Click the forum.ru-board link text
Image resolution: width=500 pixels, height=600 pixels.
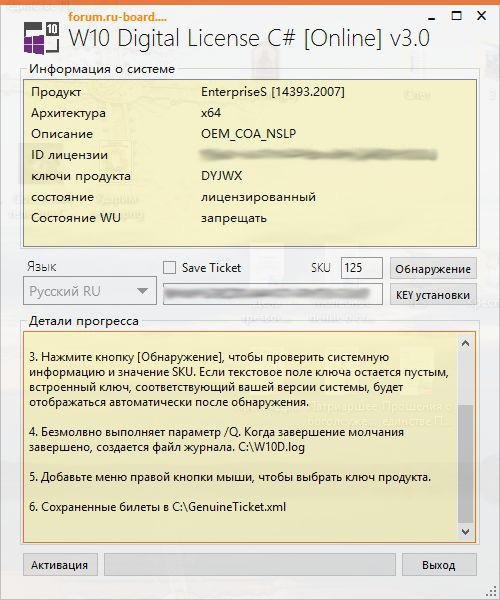pyautogui.click(x=117, y=17)
